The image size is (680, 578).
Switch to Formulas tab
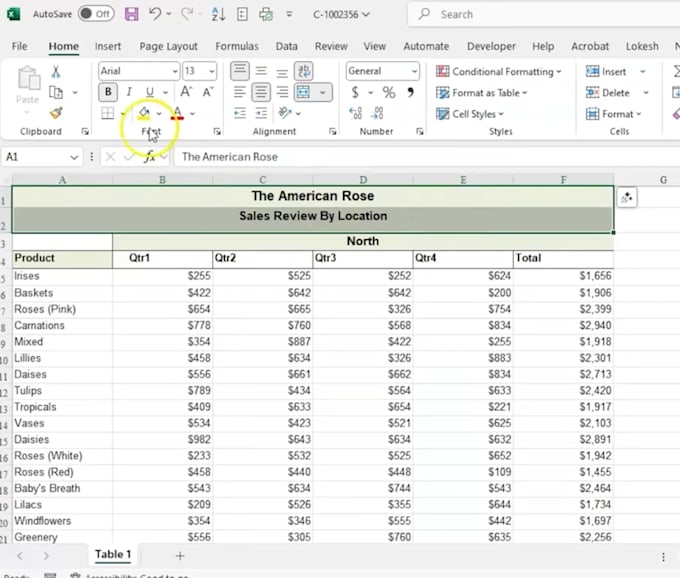237,46
